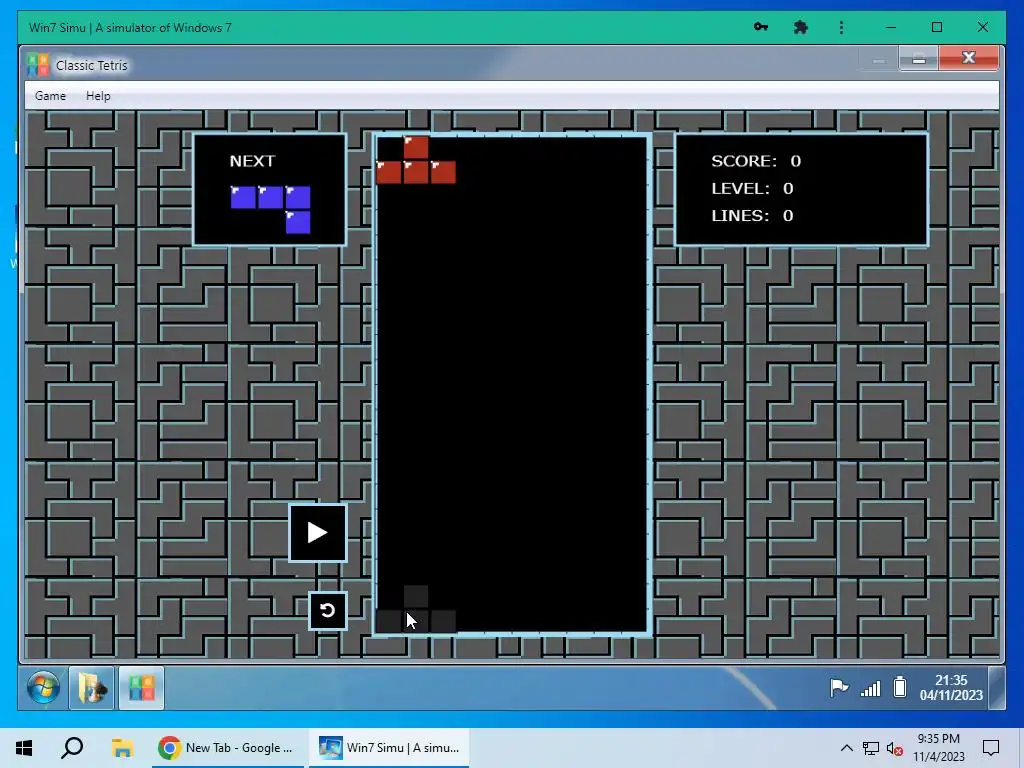The image size is (1024, 768).
Task: Click the muted speaker volume icon
Action: 895,749
